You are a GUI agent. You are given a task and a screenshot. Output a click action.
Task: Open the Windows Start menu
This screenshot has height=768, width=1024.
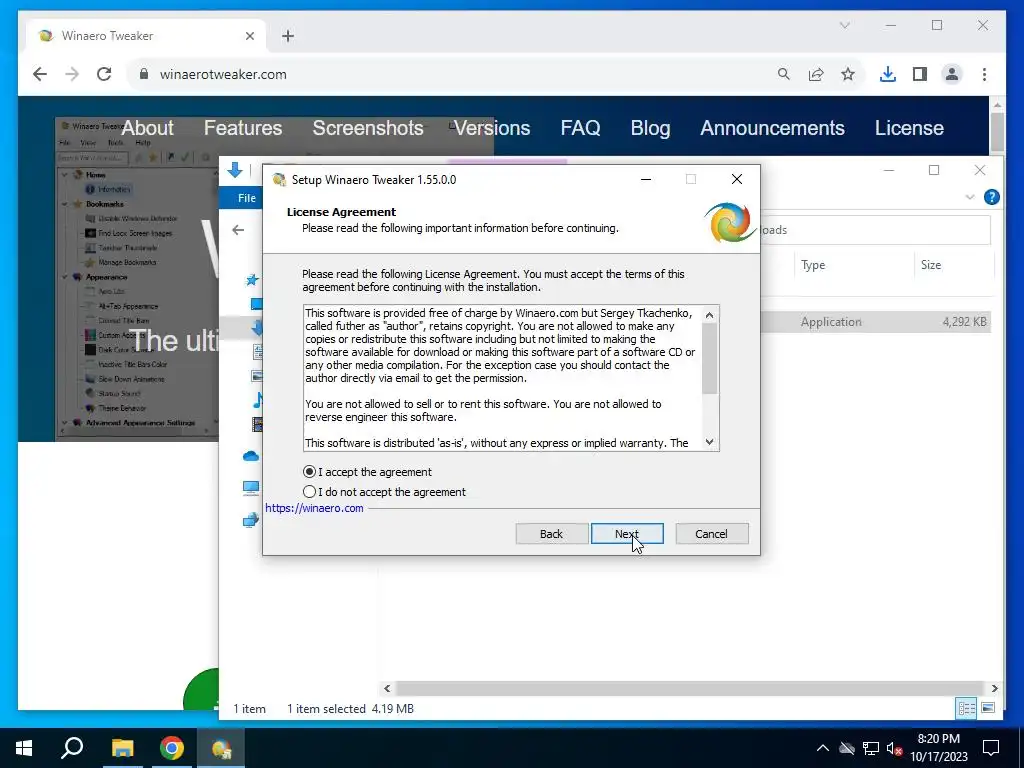pyautogui.click(x=24, y=748)
